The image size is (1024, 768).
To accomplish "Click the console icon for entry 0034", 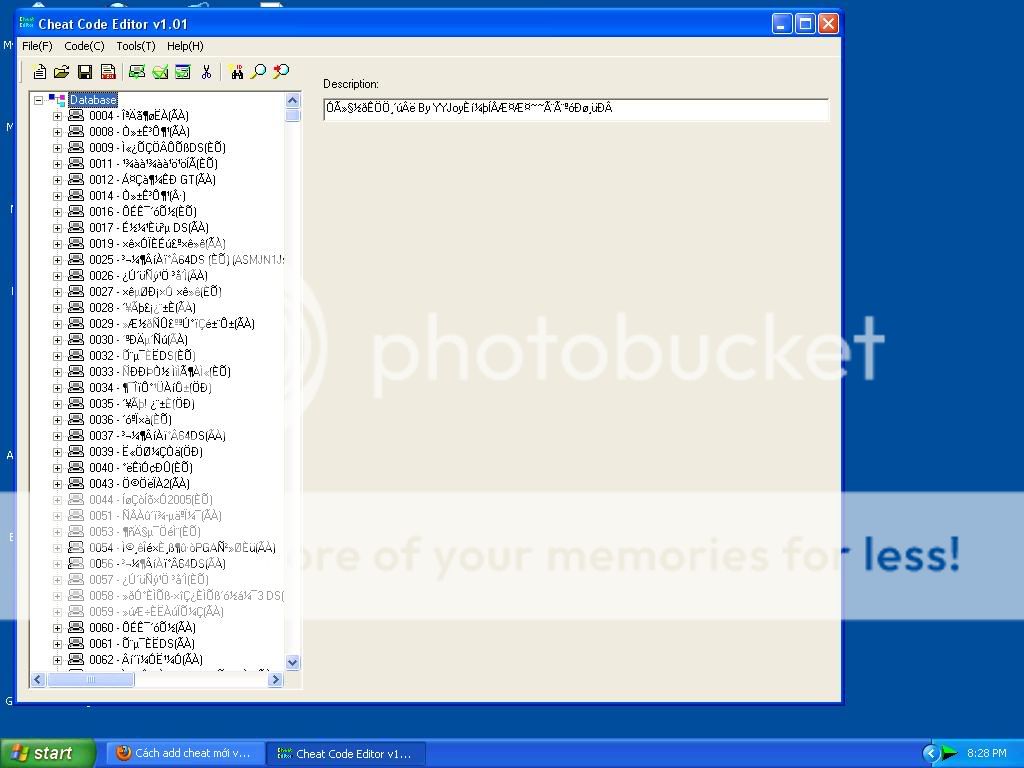I will coord(76,387).
